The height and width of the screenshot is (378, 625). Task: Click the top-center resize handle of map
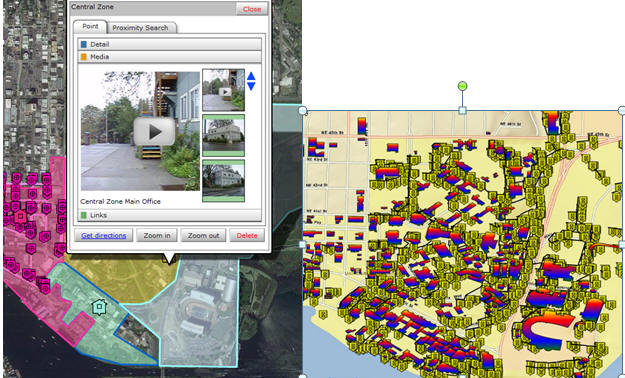[462, 110]
